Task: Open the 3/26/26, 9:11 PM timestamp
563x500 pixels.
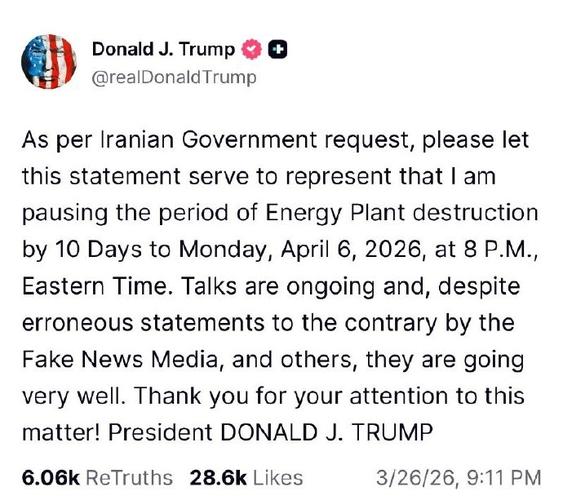Action: pos(459,478)
